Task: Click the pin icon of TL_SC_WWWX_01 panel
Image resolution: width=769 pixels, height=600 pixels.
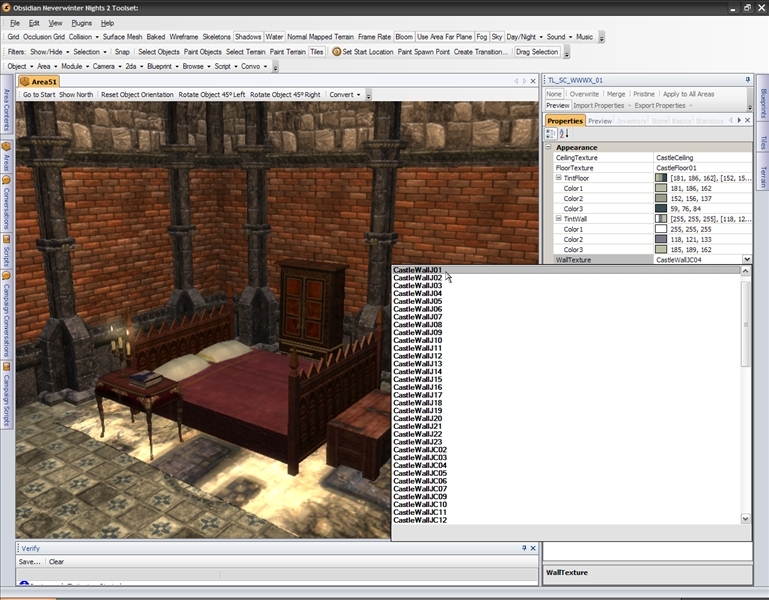Action: (748, 80)
